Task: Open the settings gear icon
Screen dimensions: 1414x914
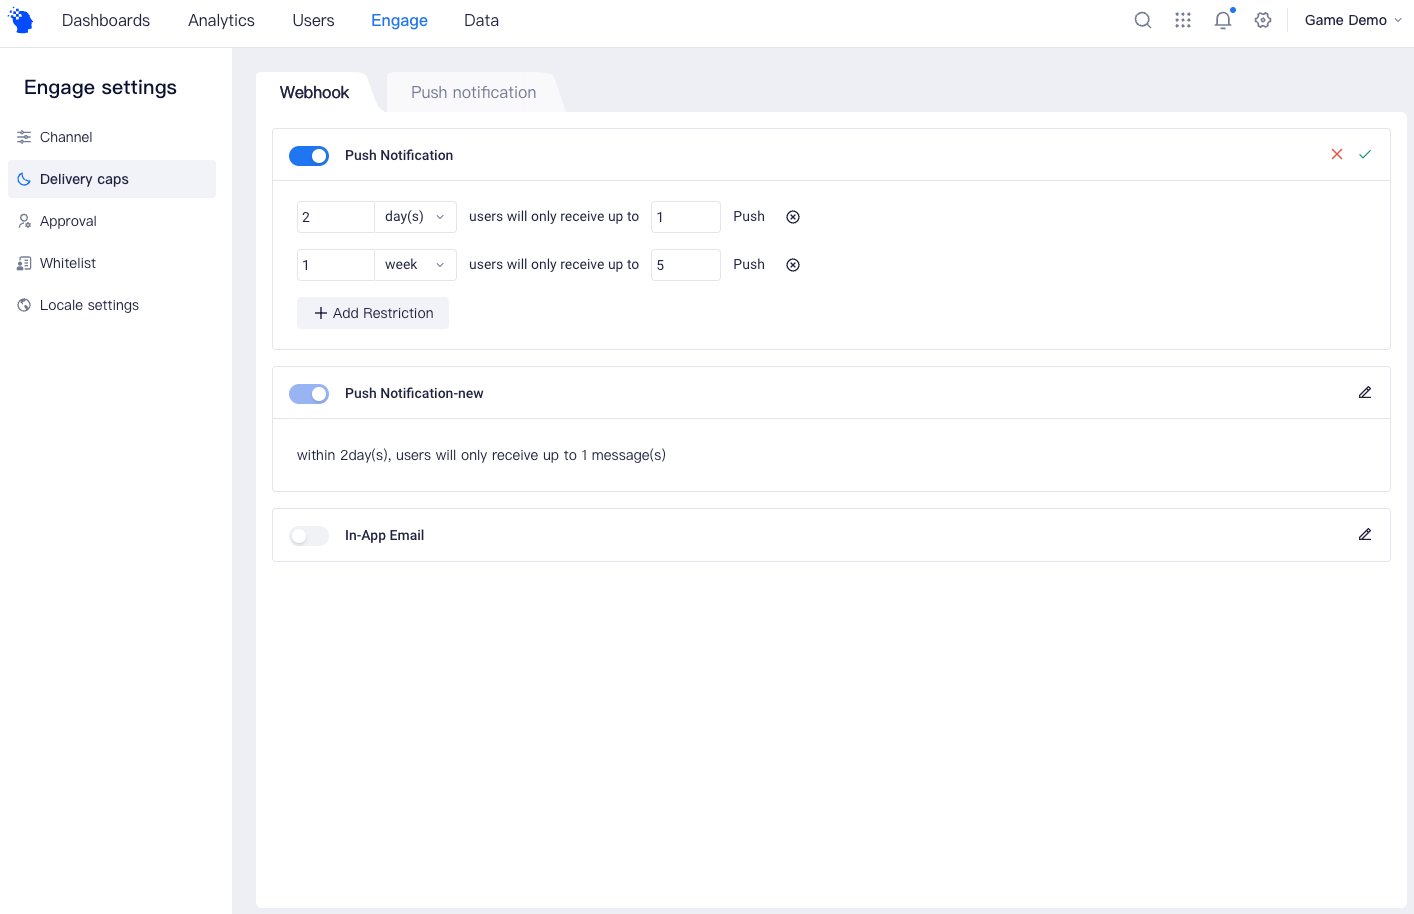Action: click(x=1263, y=20)
